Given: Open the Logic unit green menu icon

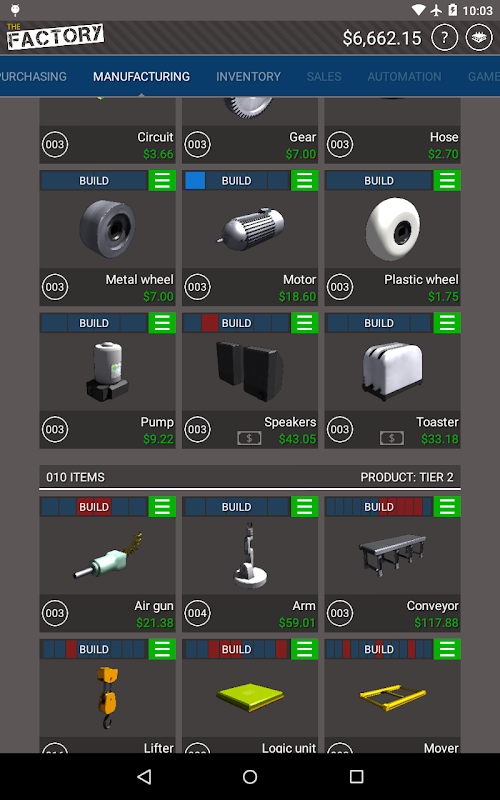Looking at the screenshot, I should 305,649.
